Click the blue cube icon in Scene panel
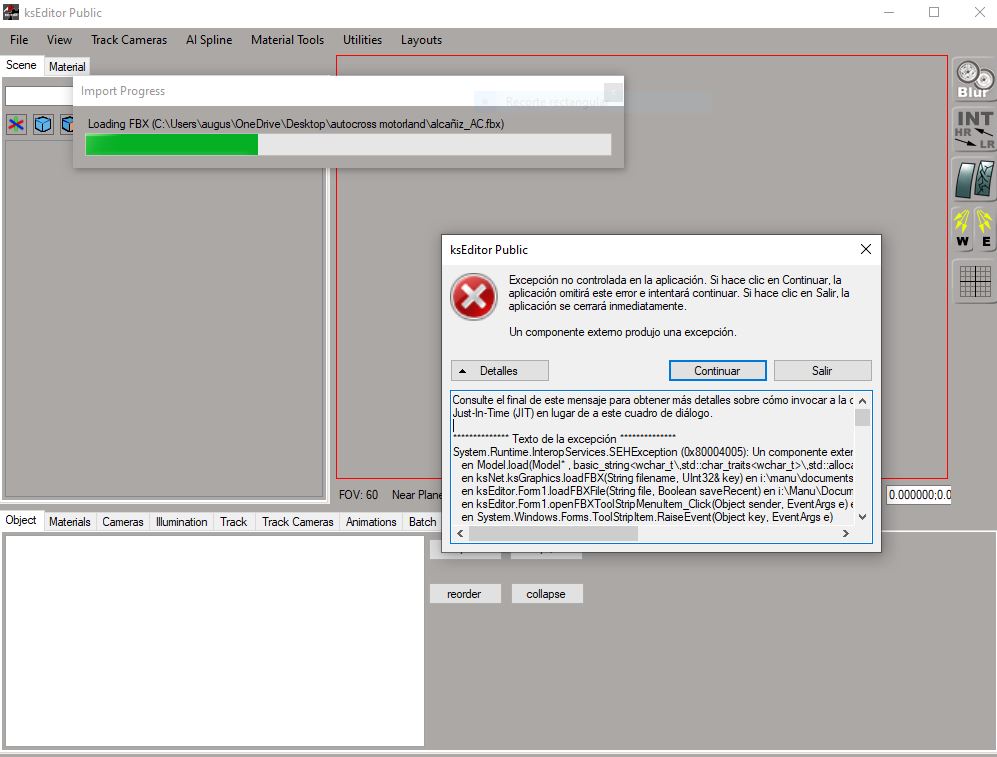This screenshot has height=757, width=997. point(43,124)
